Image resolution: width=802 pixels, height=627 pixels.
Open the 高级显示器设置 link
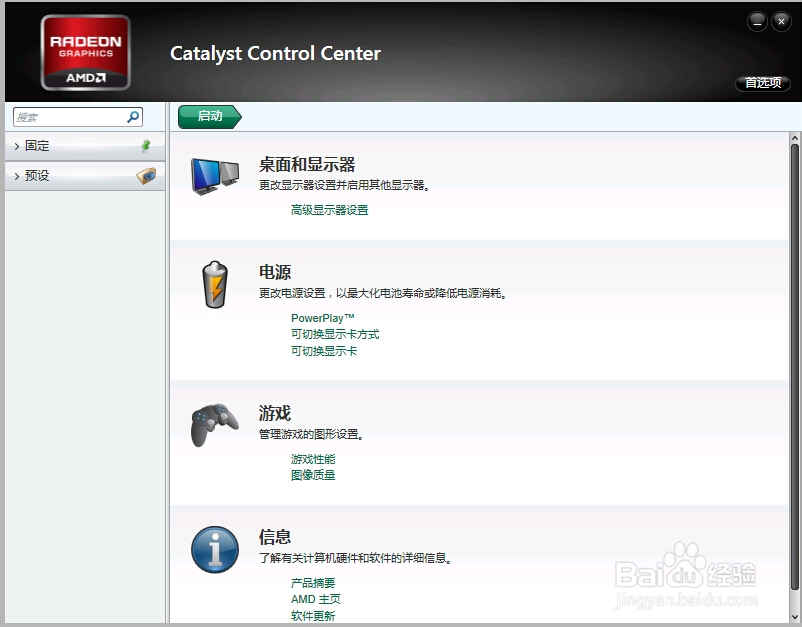tap(329, 210)
